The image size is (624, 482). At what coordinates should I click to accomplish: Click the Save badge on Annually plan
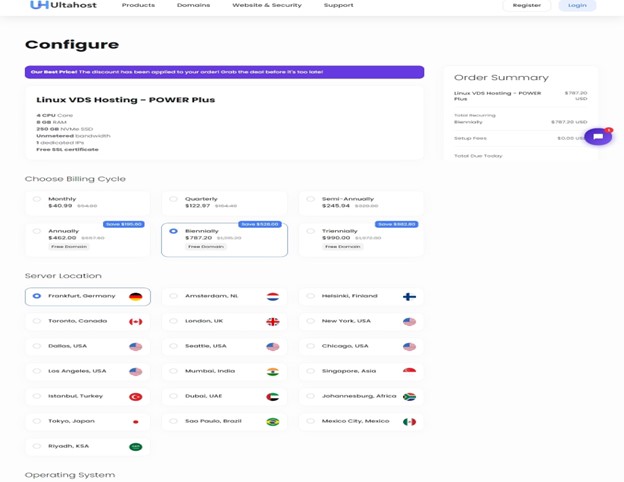point(124,224)
